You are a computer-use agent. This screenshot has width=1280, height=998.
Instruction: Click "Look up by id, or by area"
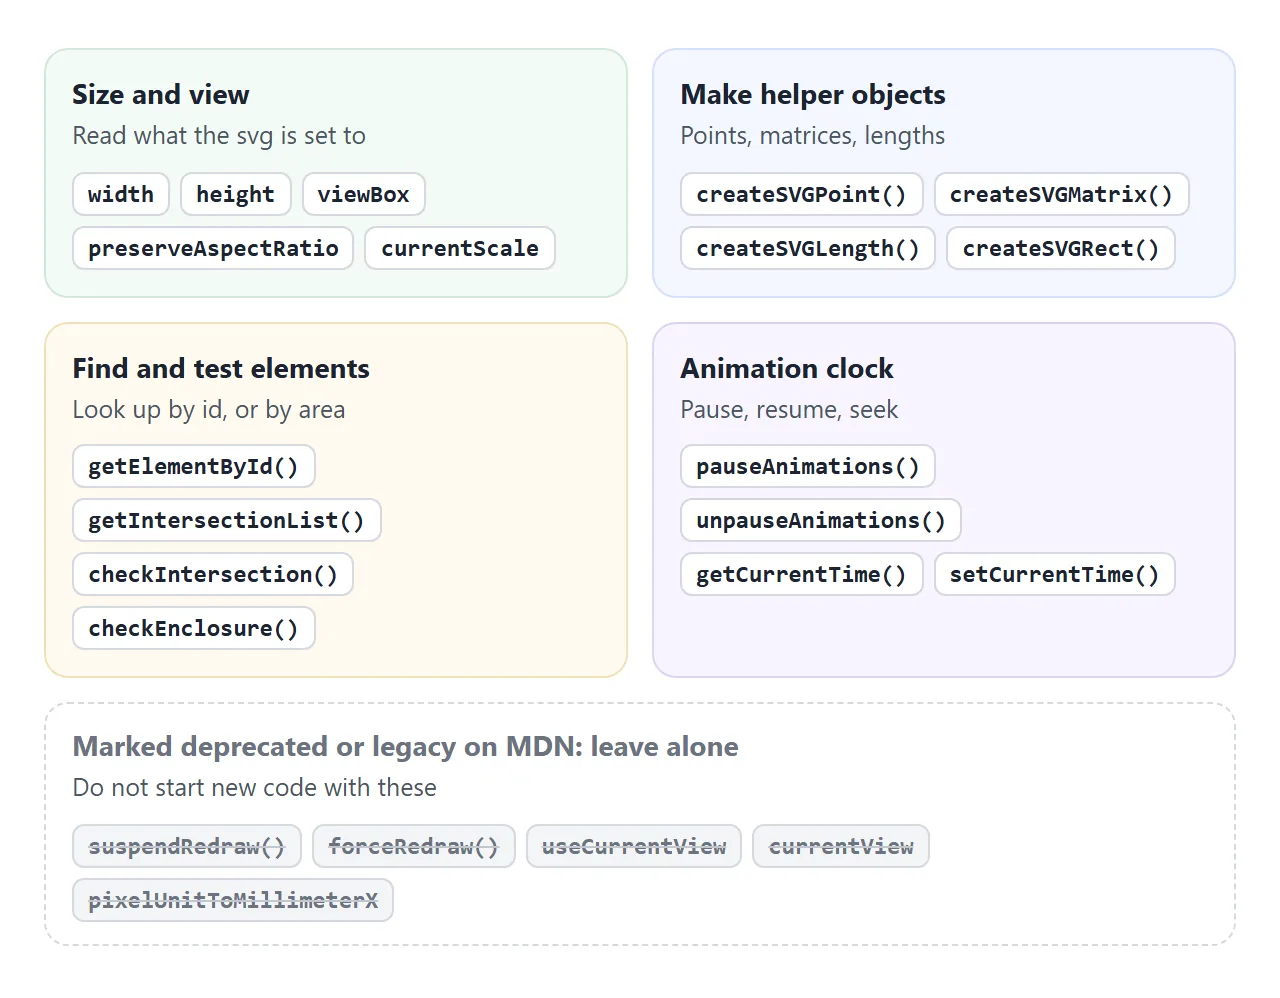tap(209, 409)
